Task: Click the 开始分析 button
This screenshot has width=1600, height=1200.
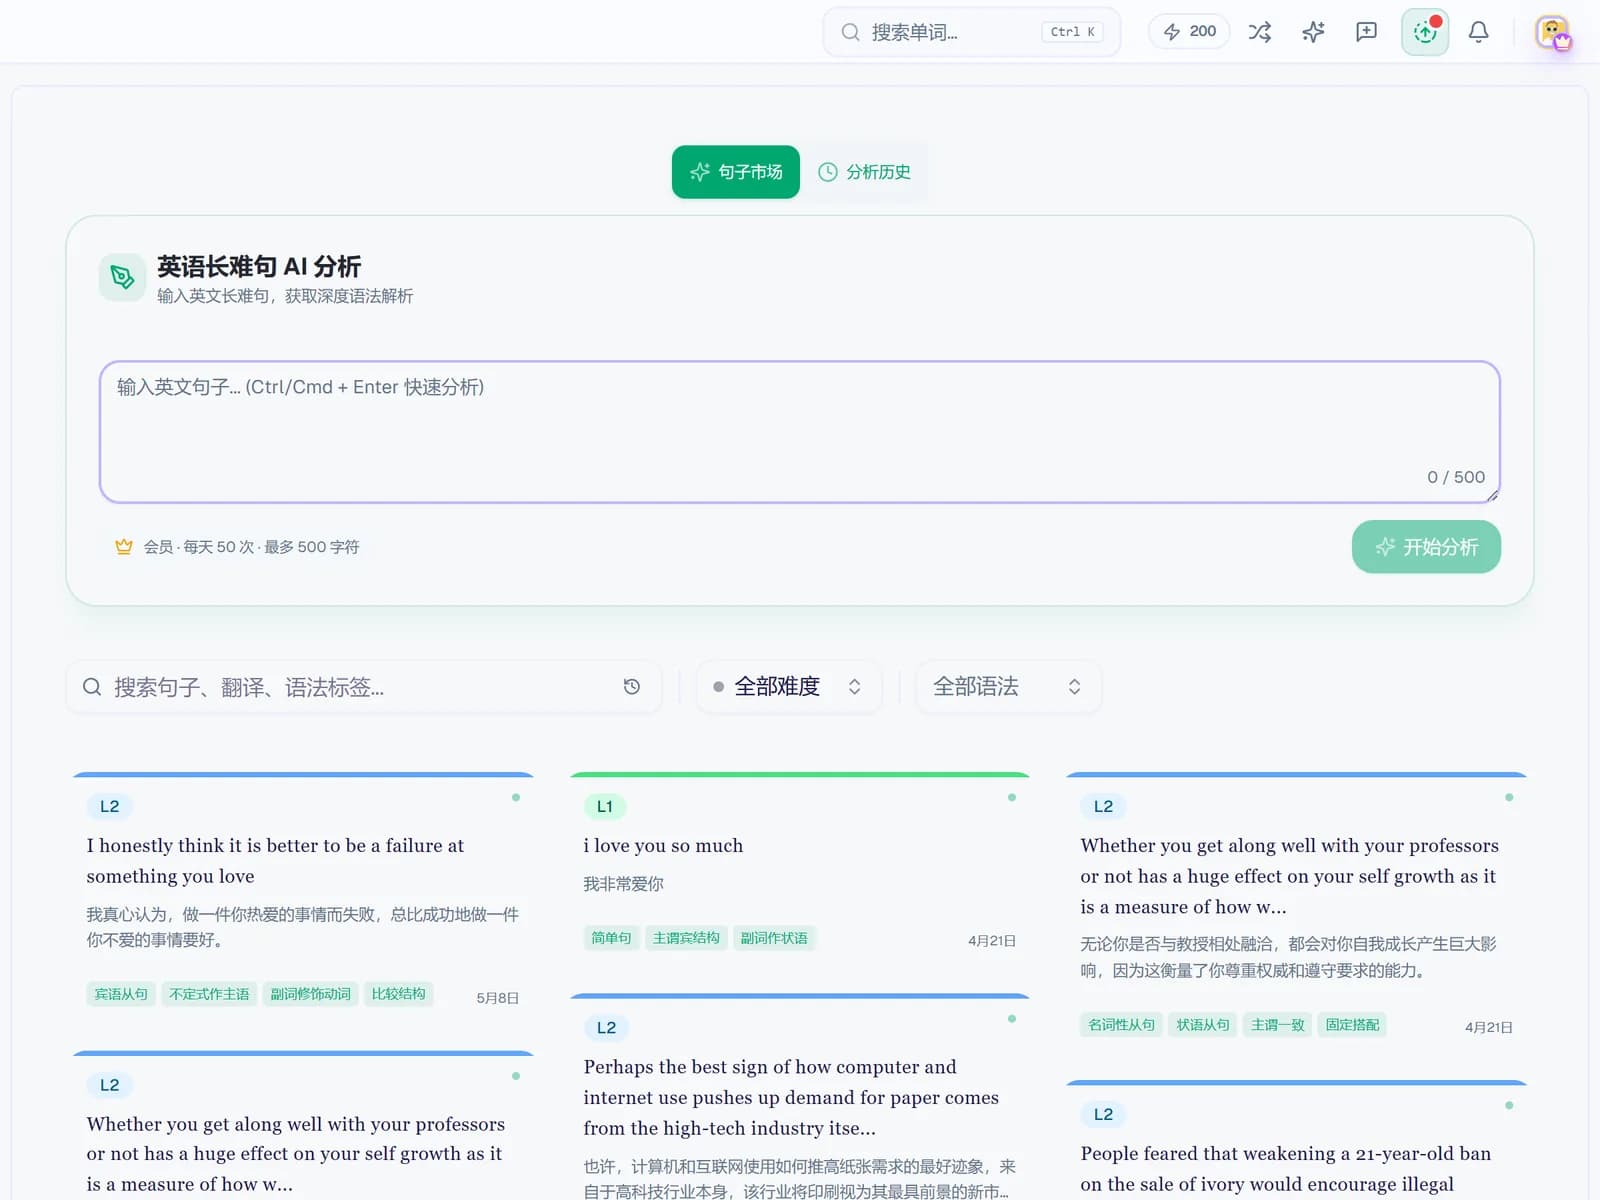Action: [x=1426, y=547]
